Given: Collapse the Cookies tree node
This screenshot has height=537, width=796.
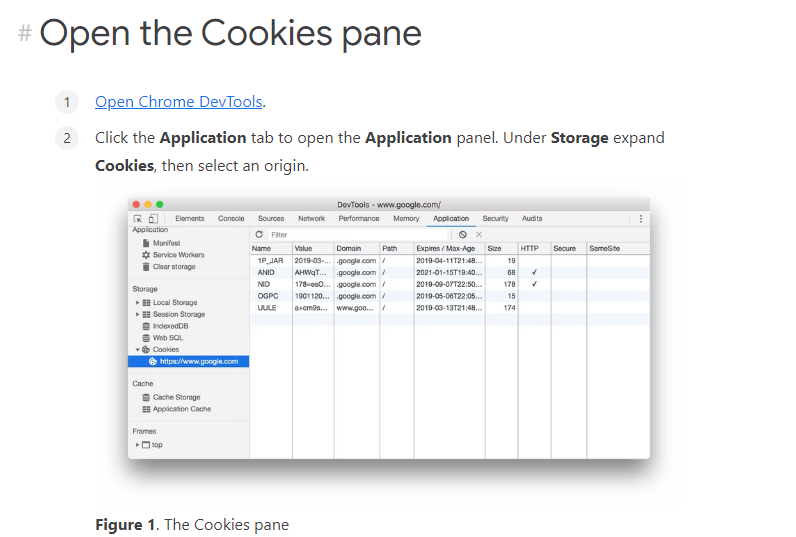Looking at the screenshot, I should [x=137, y=350].
